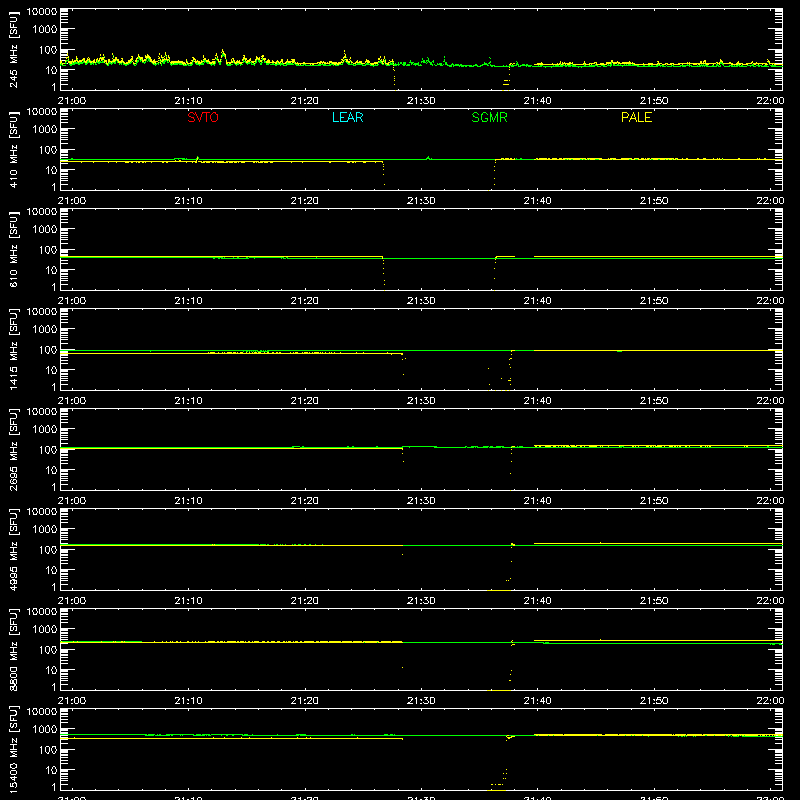The width and height of the screenshot is (800, 800).
Task: Select the 245 MHz [SFU] axis label
Action: 13,49
